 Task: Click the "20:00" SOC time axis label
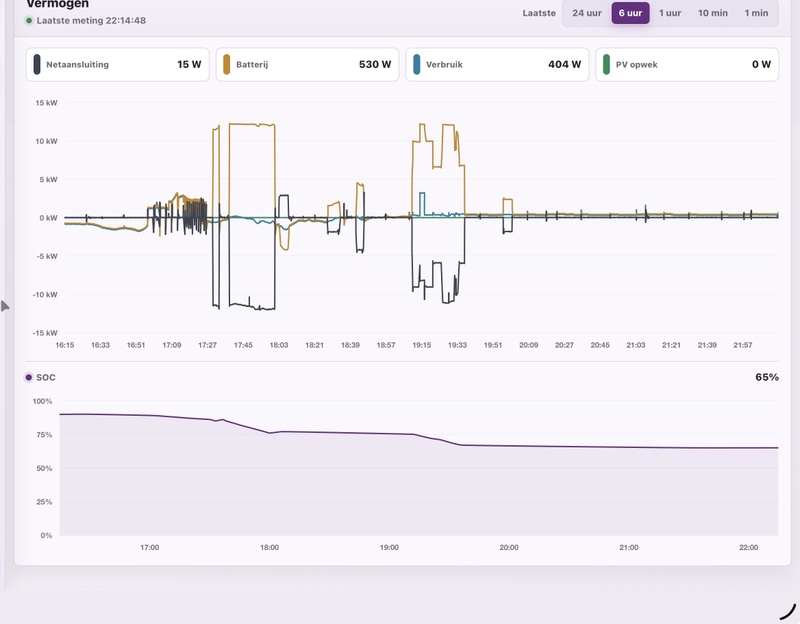pyautogui.click(x=509, y=547)
